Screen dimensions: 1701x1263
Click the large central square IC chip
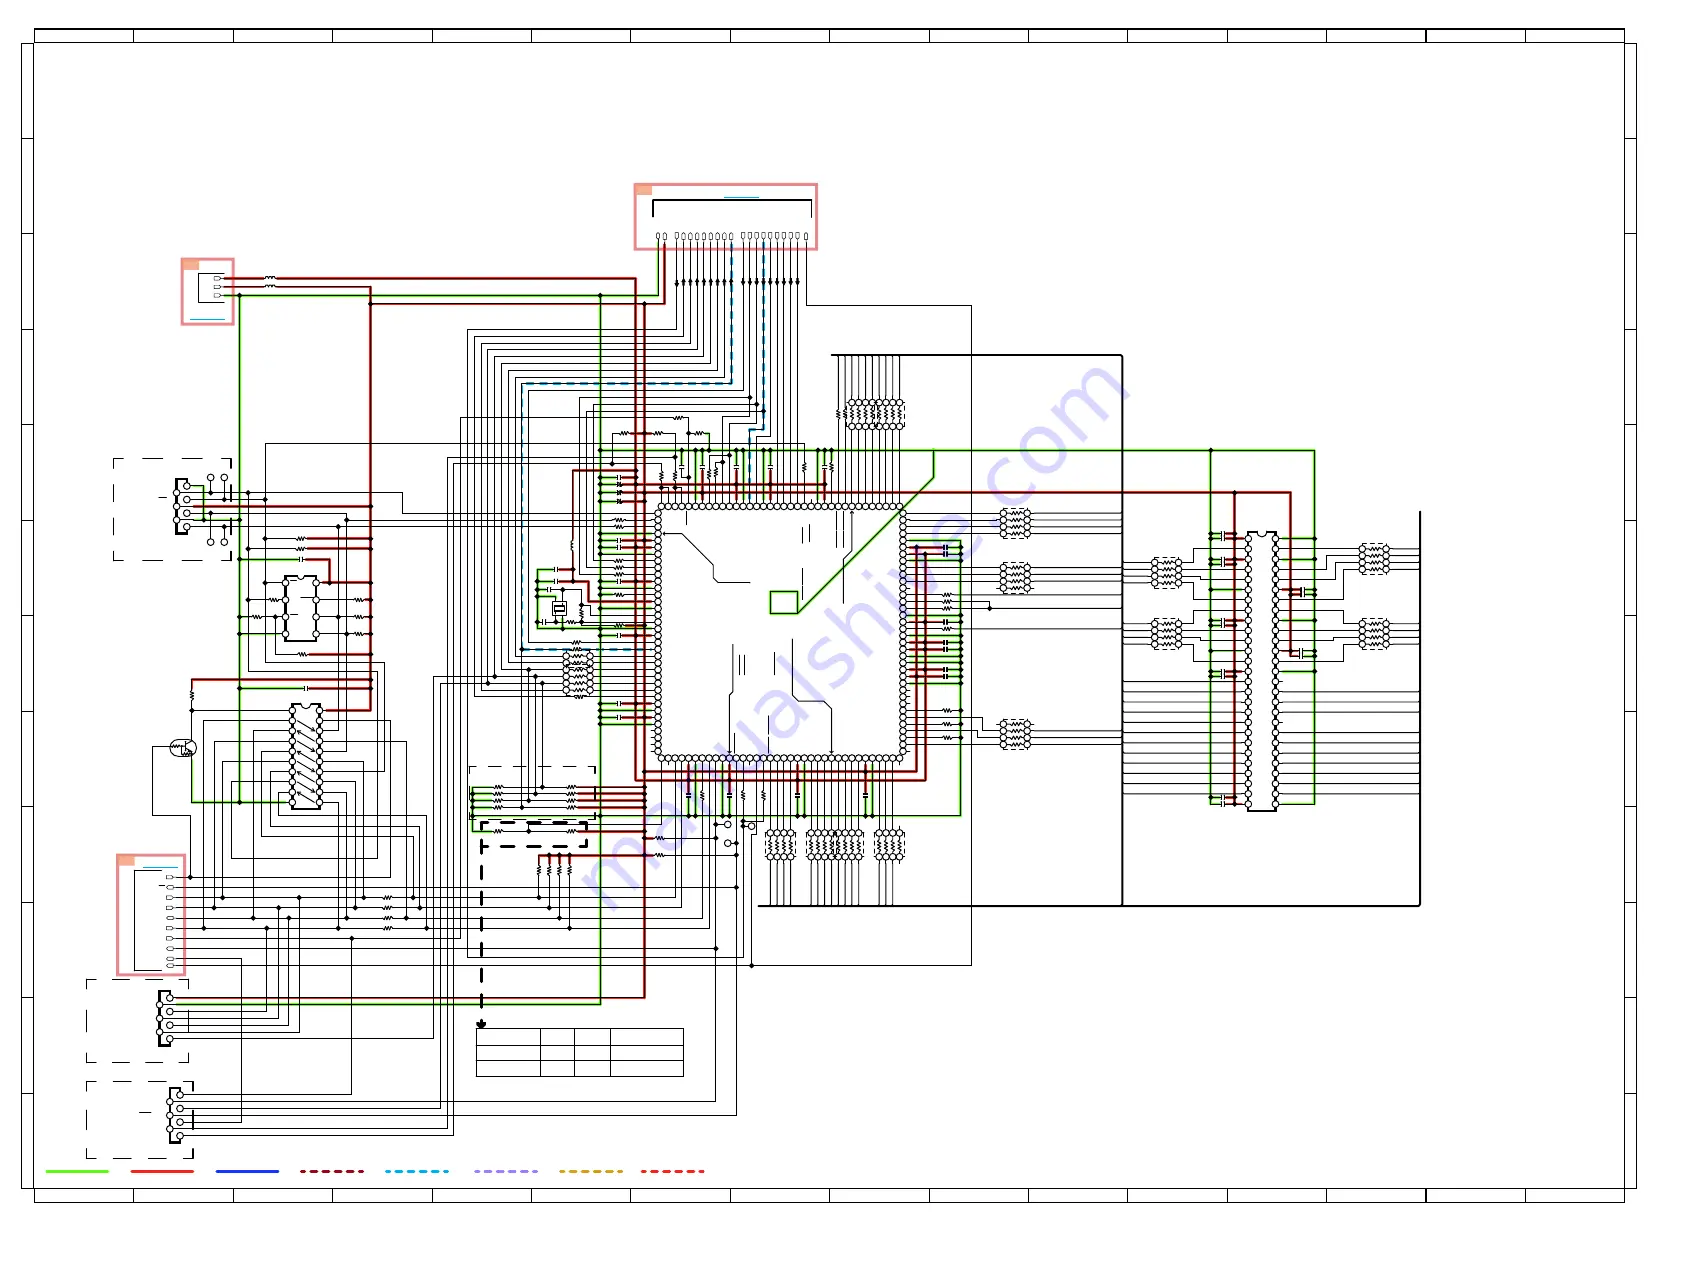(780, 632)
